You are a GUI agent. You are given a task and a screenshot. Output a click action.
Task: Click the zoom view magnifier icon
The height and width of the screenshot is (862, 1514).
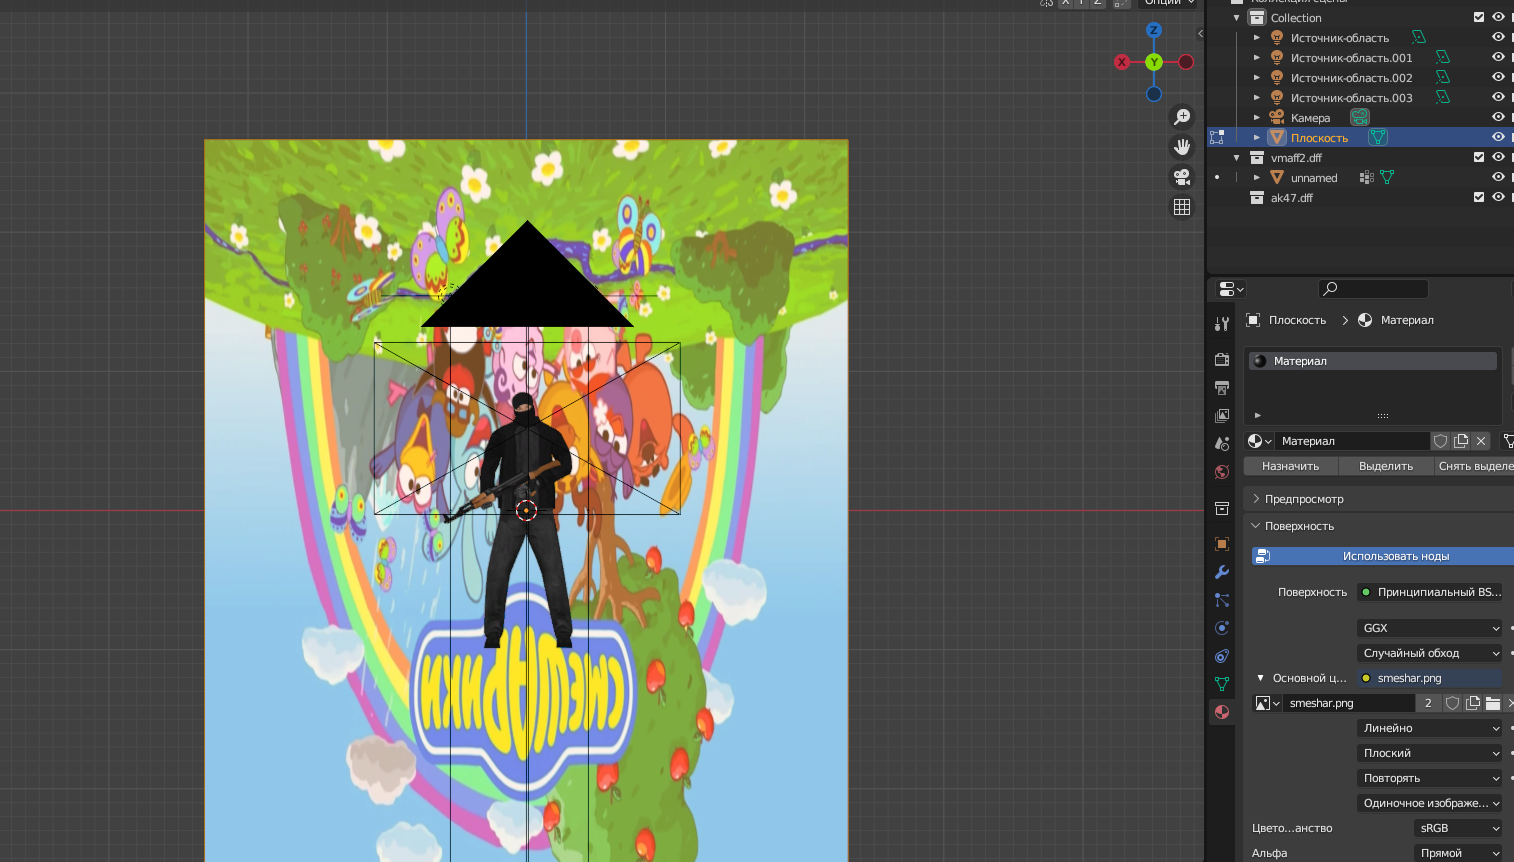(x=1182, y=117)
